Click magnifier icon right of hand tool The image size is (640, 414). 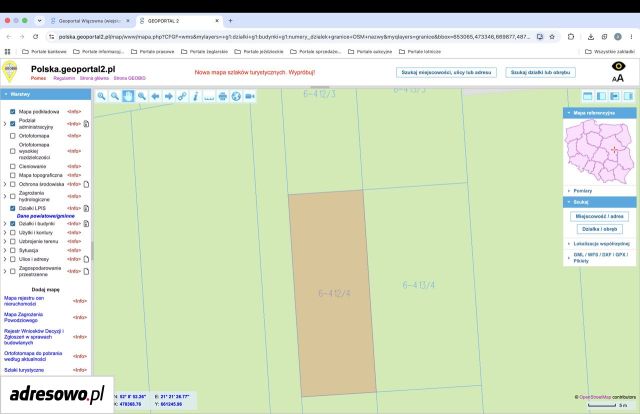coord(142,96)
